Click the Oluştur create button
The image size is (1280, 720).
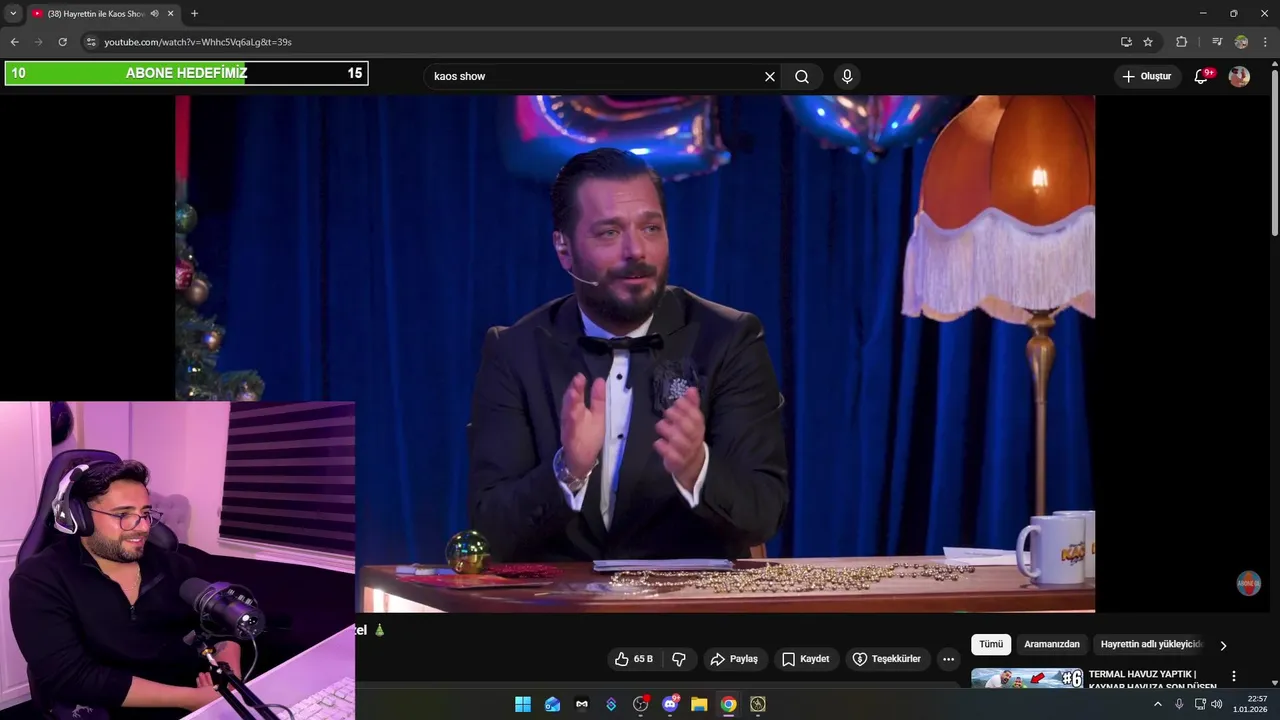pos(1147,76)
